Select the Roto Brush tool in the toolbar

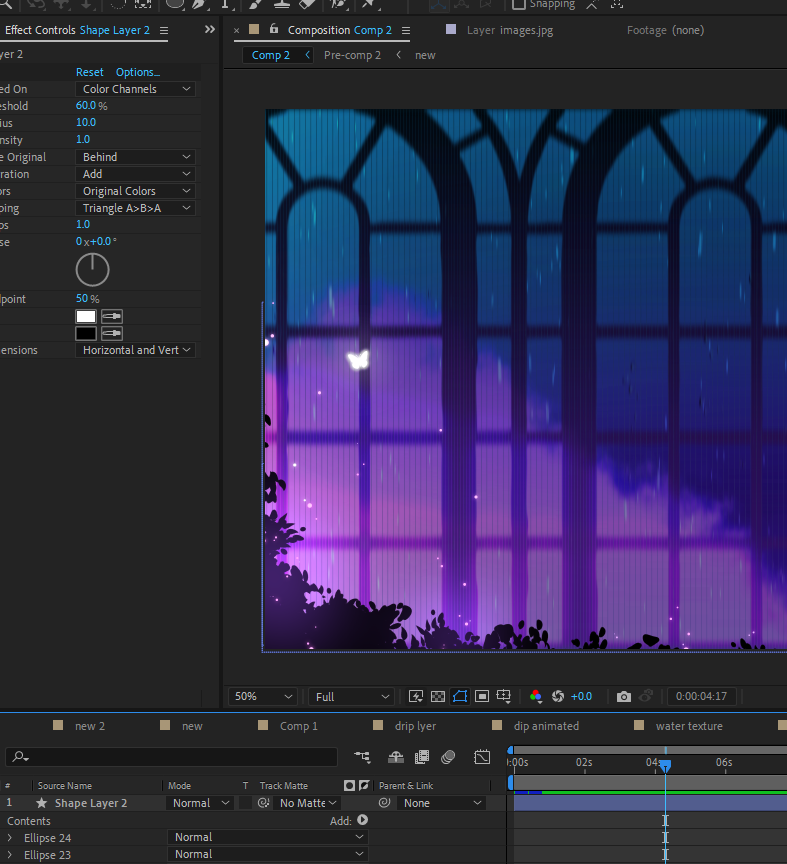[x=338, y=4]
